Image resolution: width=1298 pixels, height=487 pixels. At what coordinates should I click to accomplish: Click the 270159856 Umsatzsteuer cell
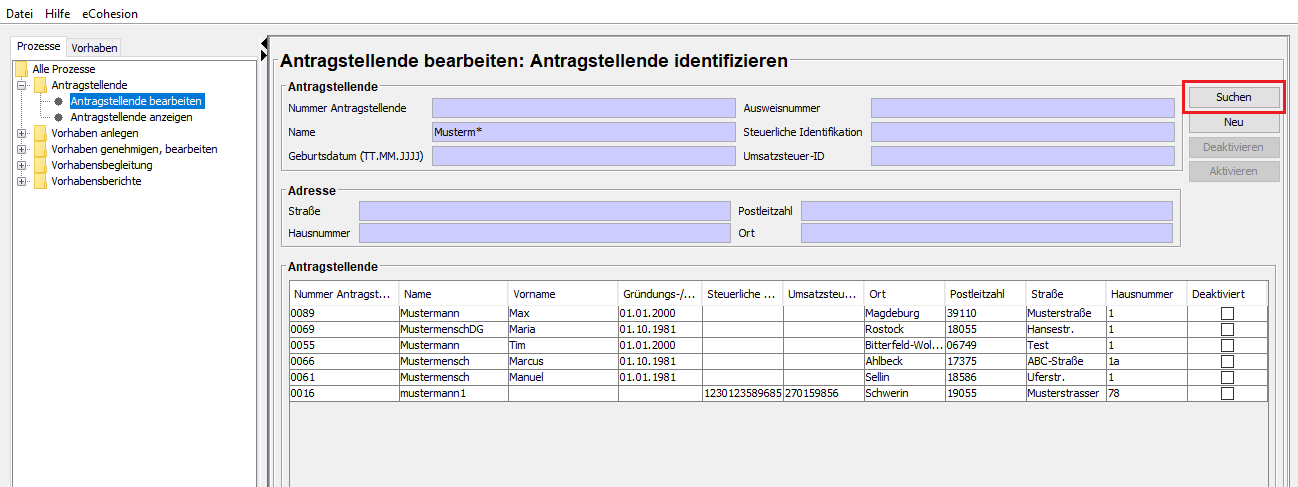[823, 394]
